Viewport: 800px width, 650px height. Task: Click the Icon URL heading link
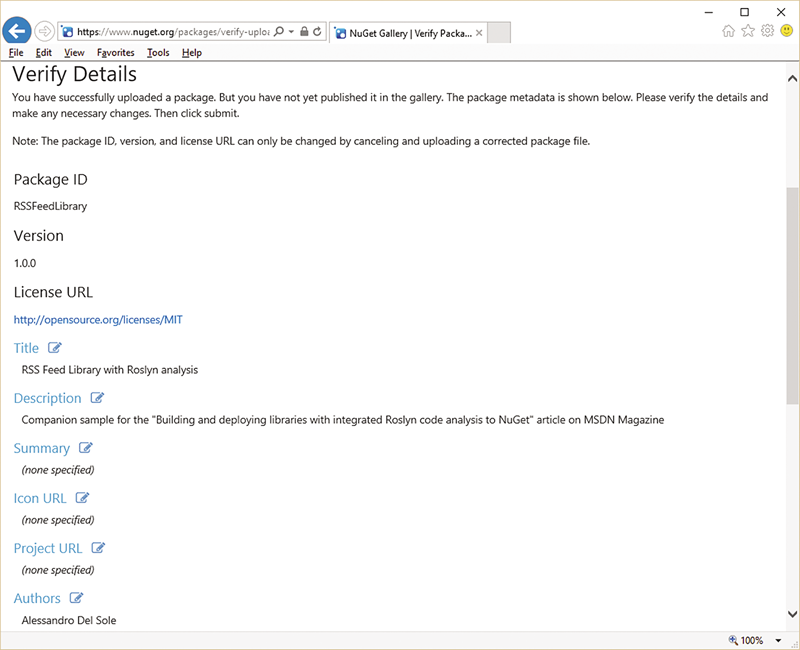(40, 498)
